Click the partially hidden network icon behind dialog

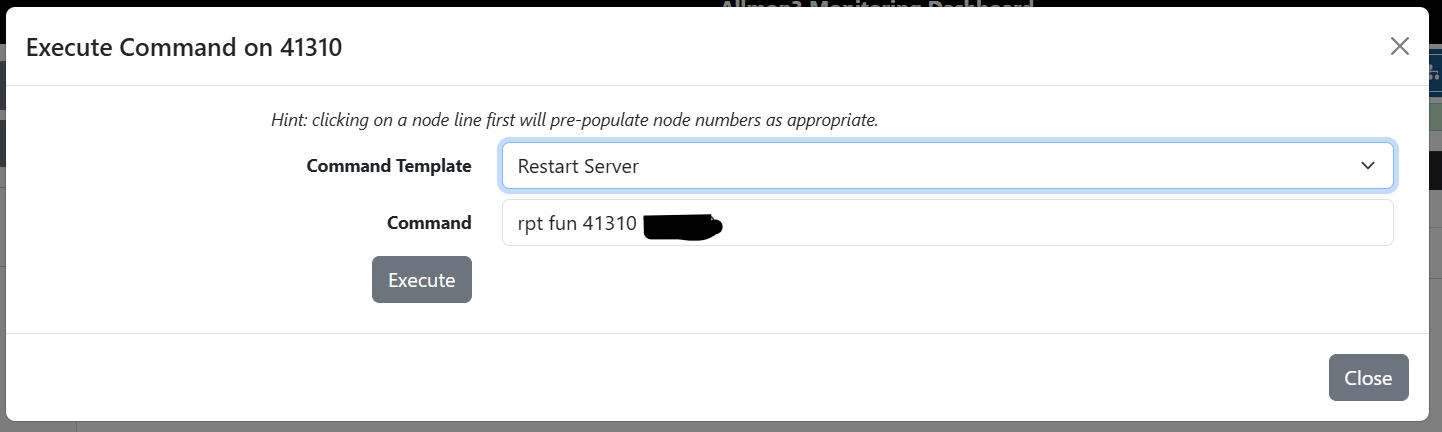[1435, 71]
